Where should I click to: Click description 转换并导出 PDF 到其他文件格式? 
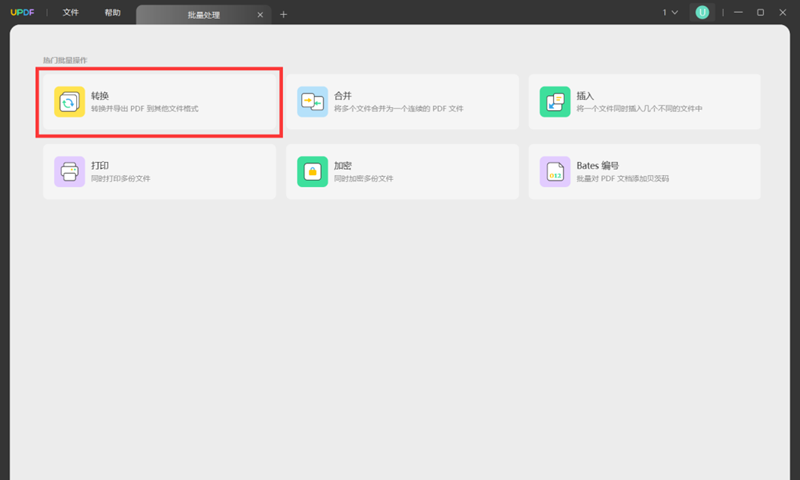pyautogui.click(x=145, y=109)
